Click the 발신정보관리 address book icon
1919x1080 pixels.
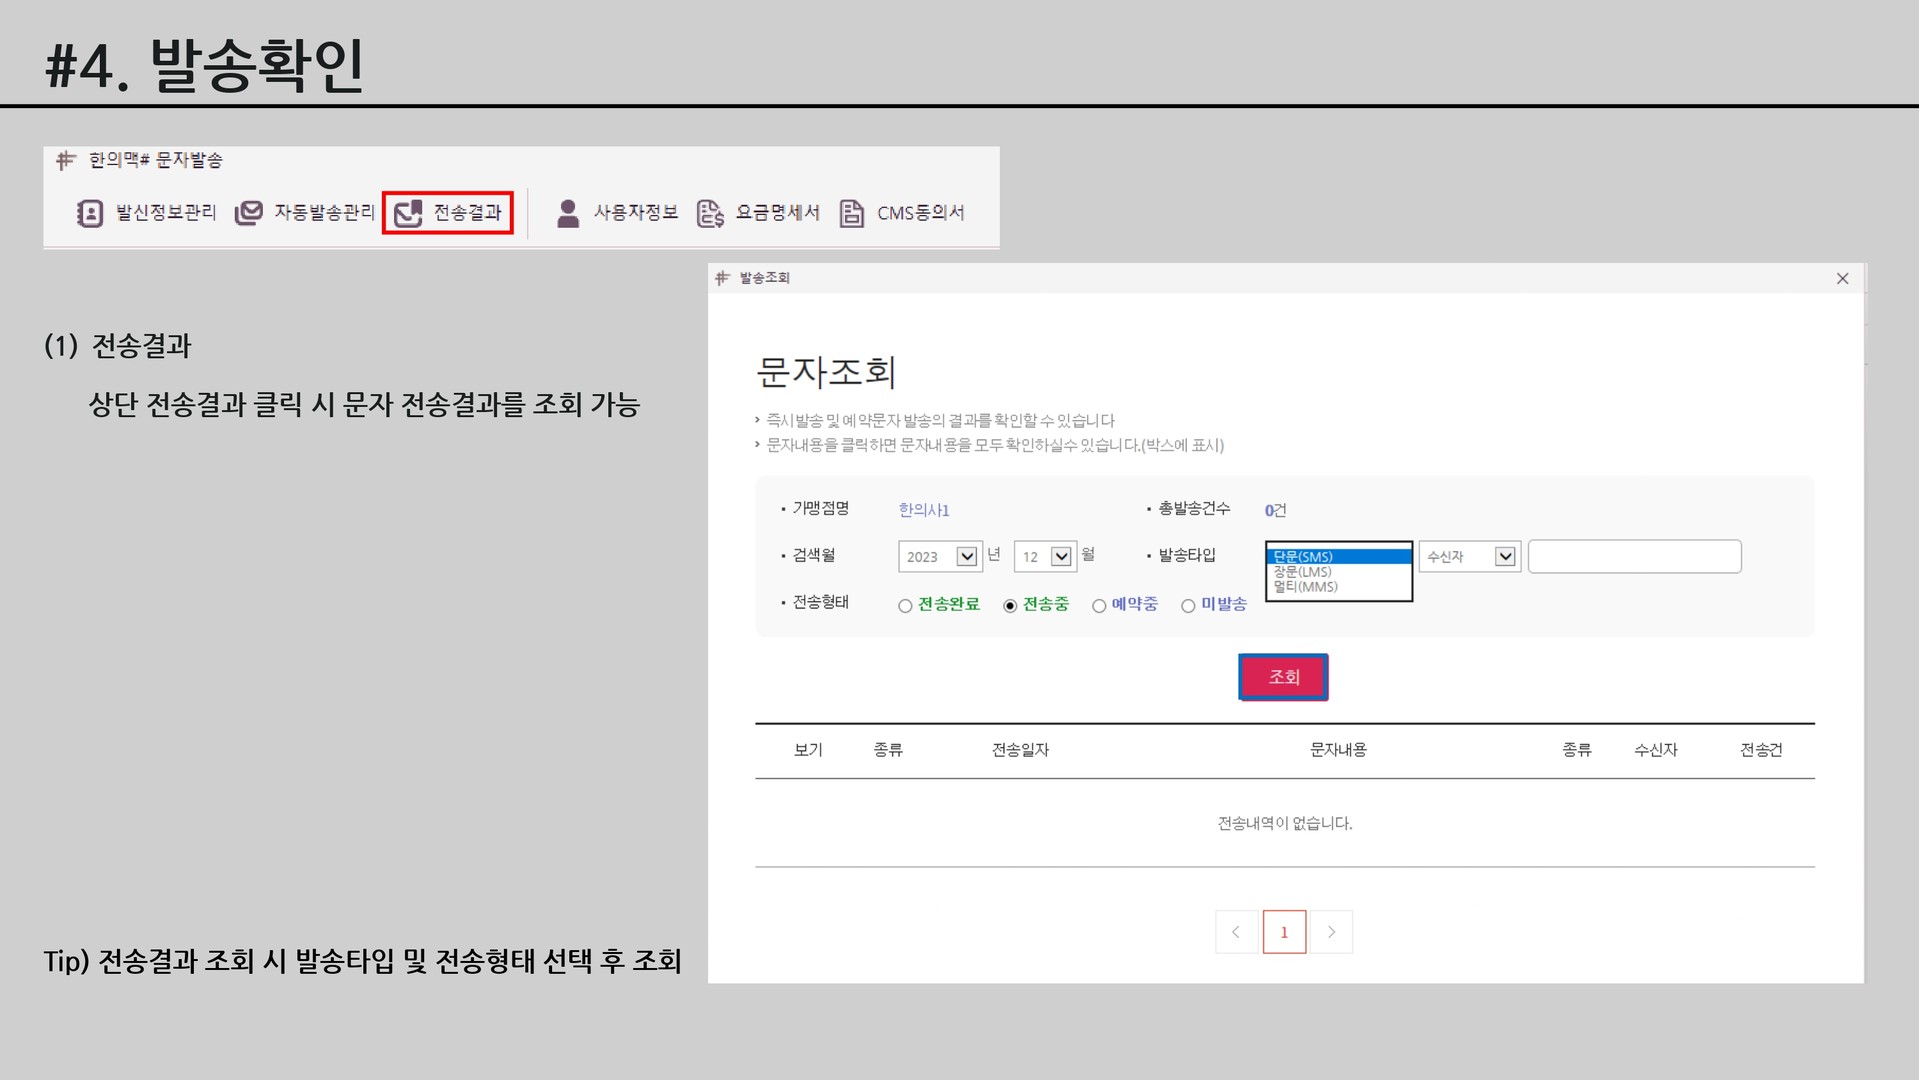coord(90,213)
